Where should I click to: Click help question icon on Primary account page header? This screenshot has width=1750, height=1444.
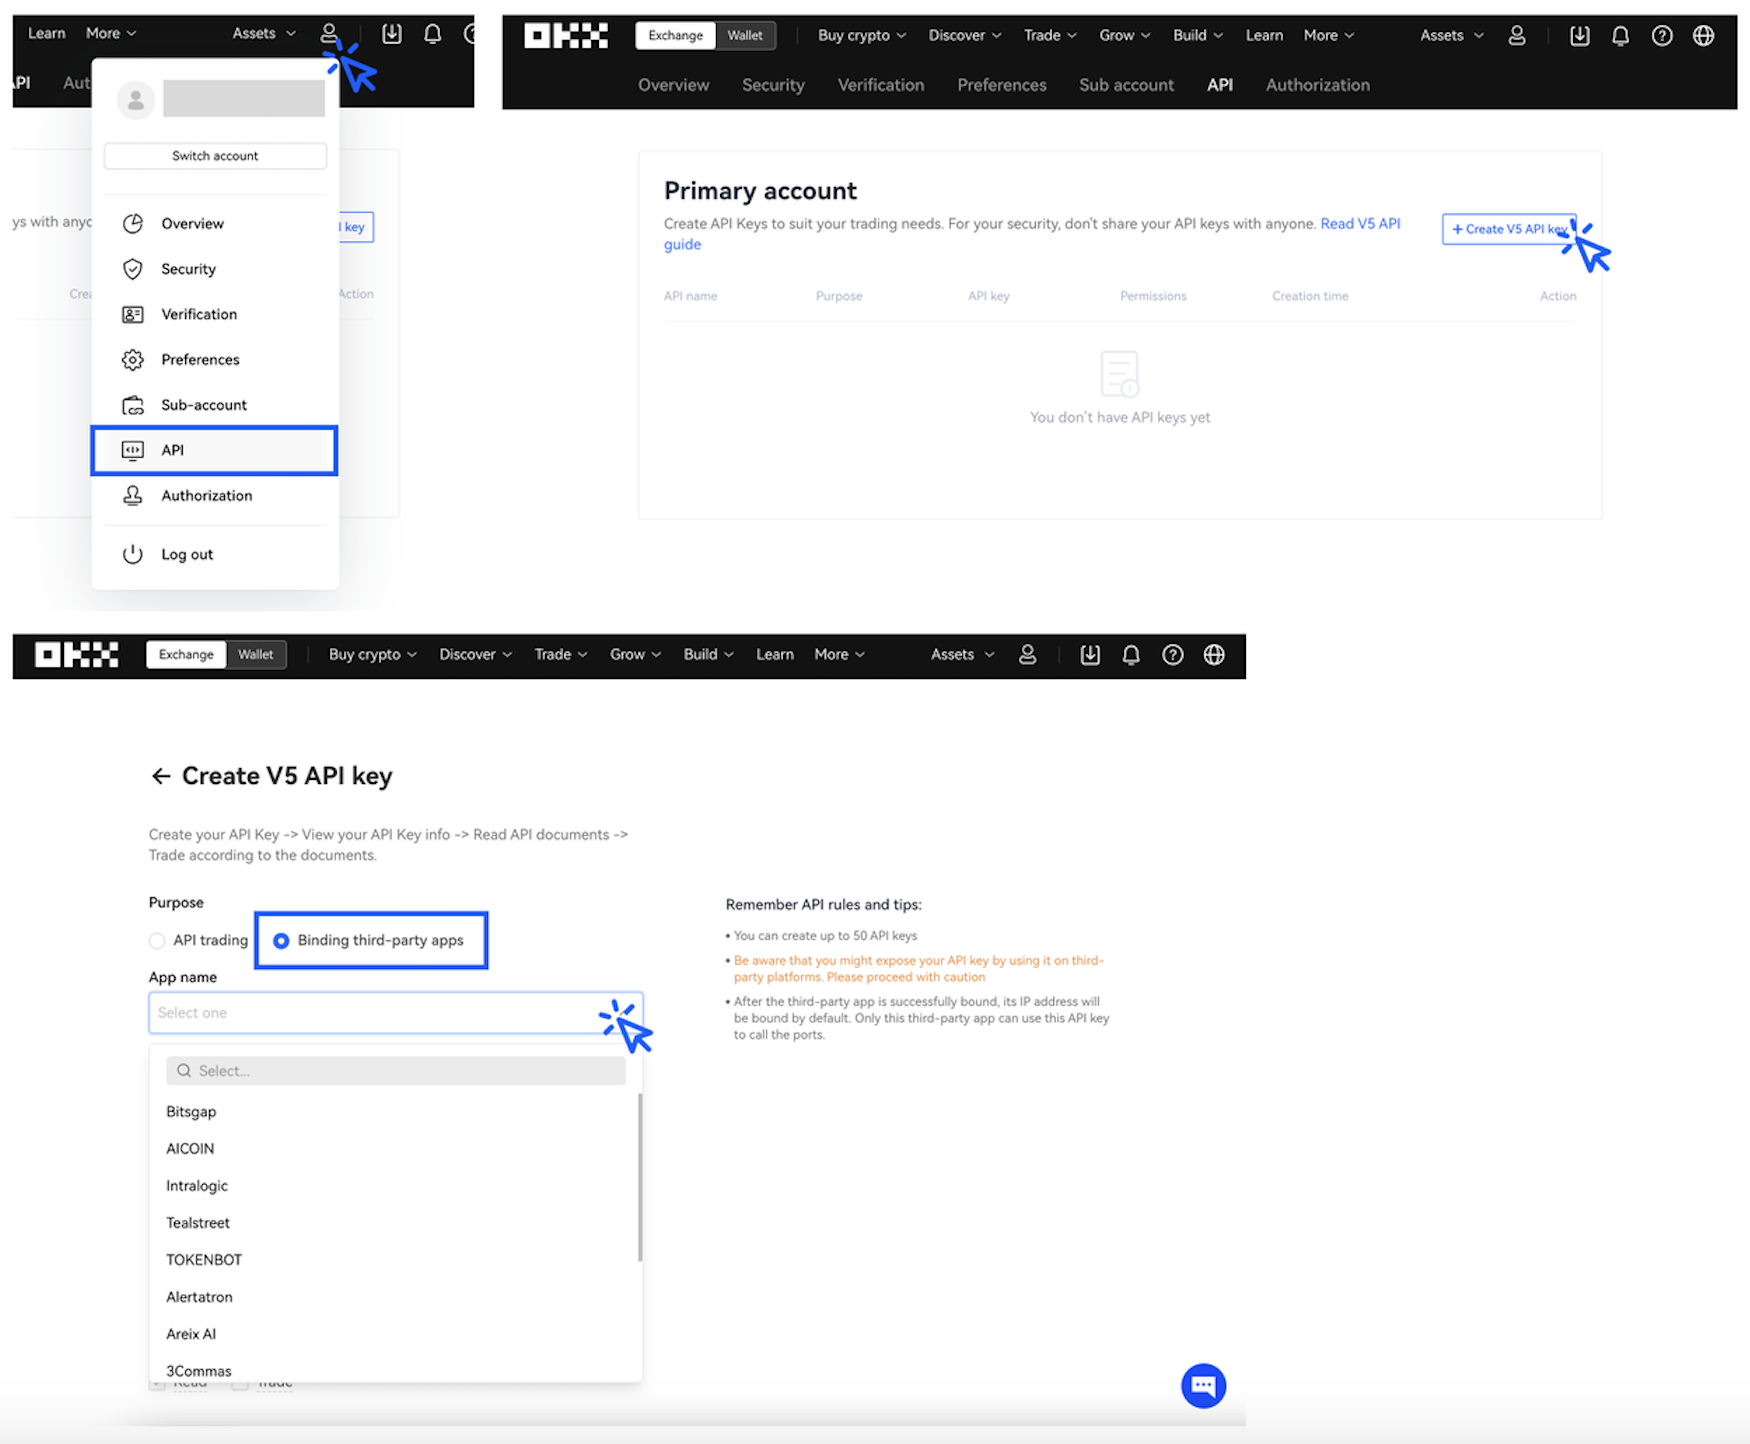pos(1662,36)
